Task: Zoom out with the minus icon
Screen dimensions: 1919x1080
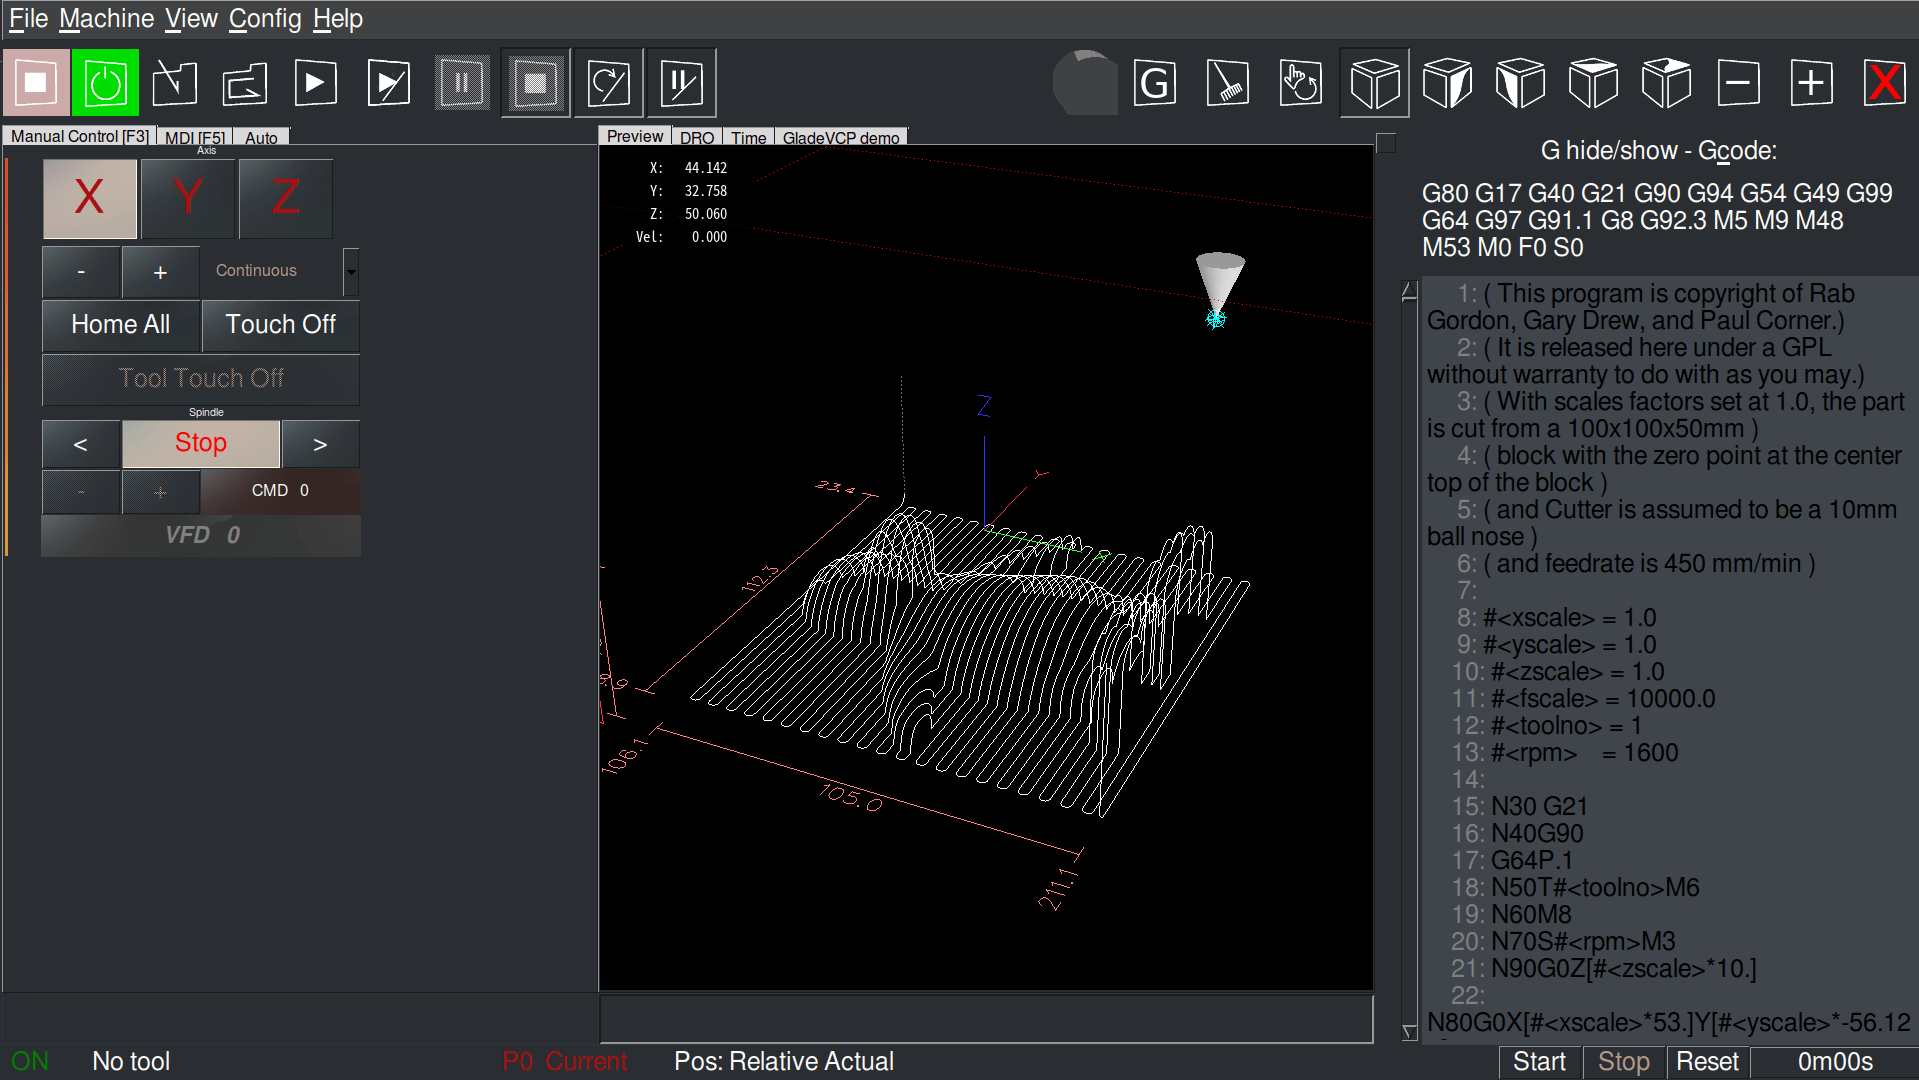Action: pyautogui.click(x=1739, y=83)
